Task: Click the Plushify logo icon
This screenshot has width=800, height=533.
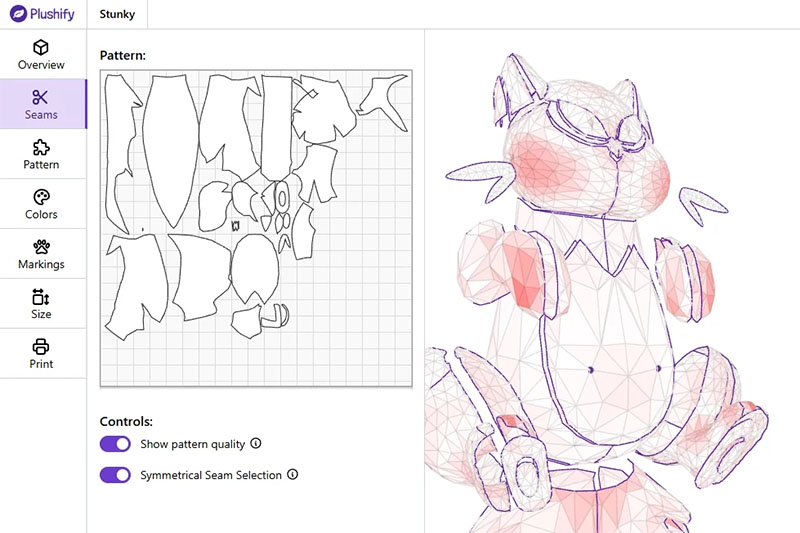Action: pyautogui.click(x=18, y=14)
